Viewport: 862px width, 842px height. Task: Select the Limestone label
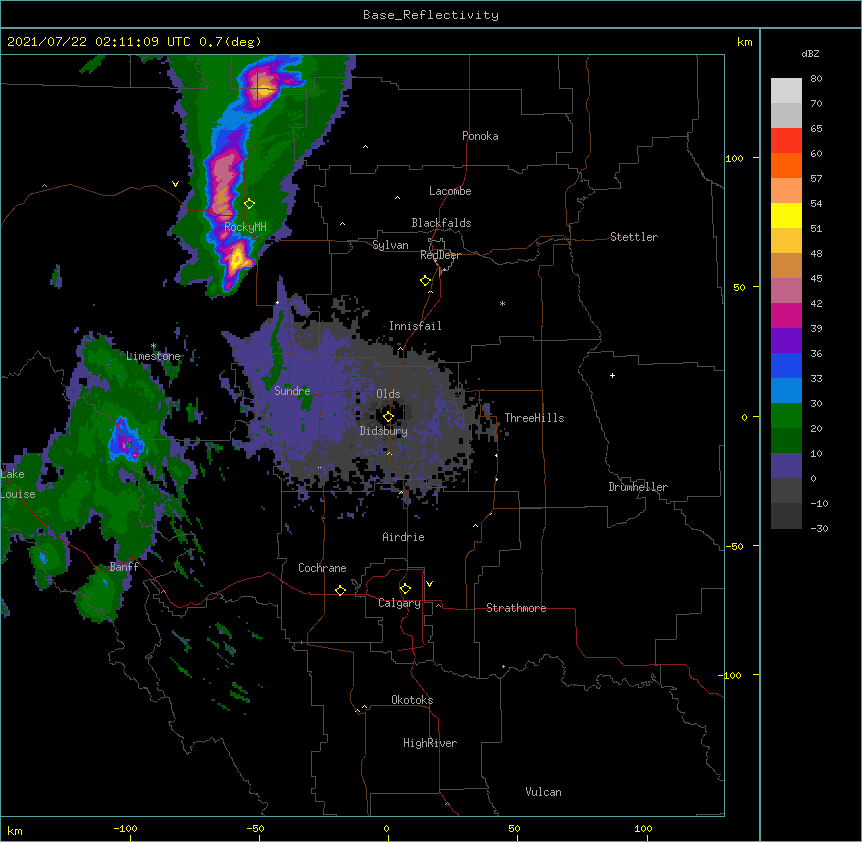[x=153, y=356]
